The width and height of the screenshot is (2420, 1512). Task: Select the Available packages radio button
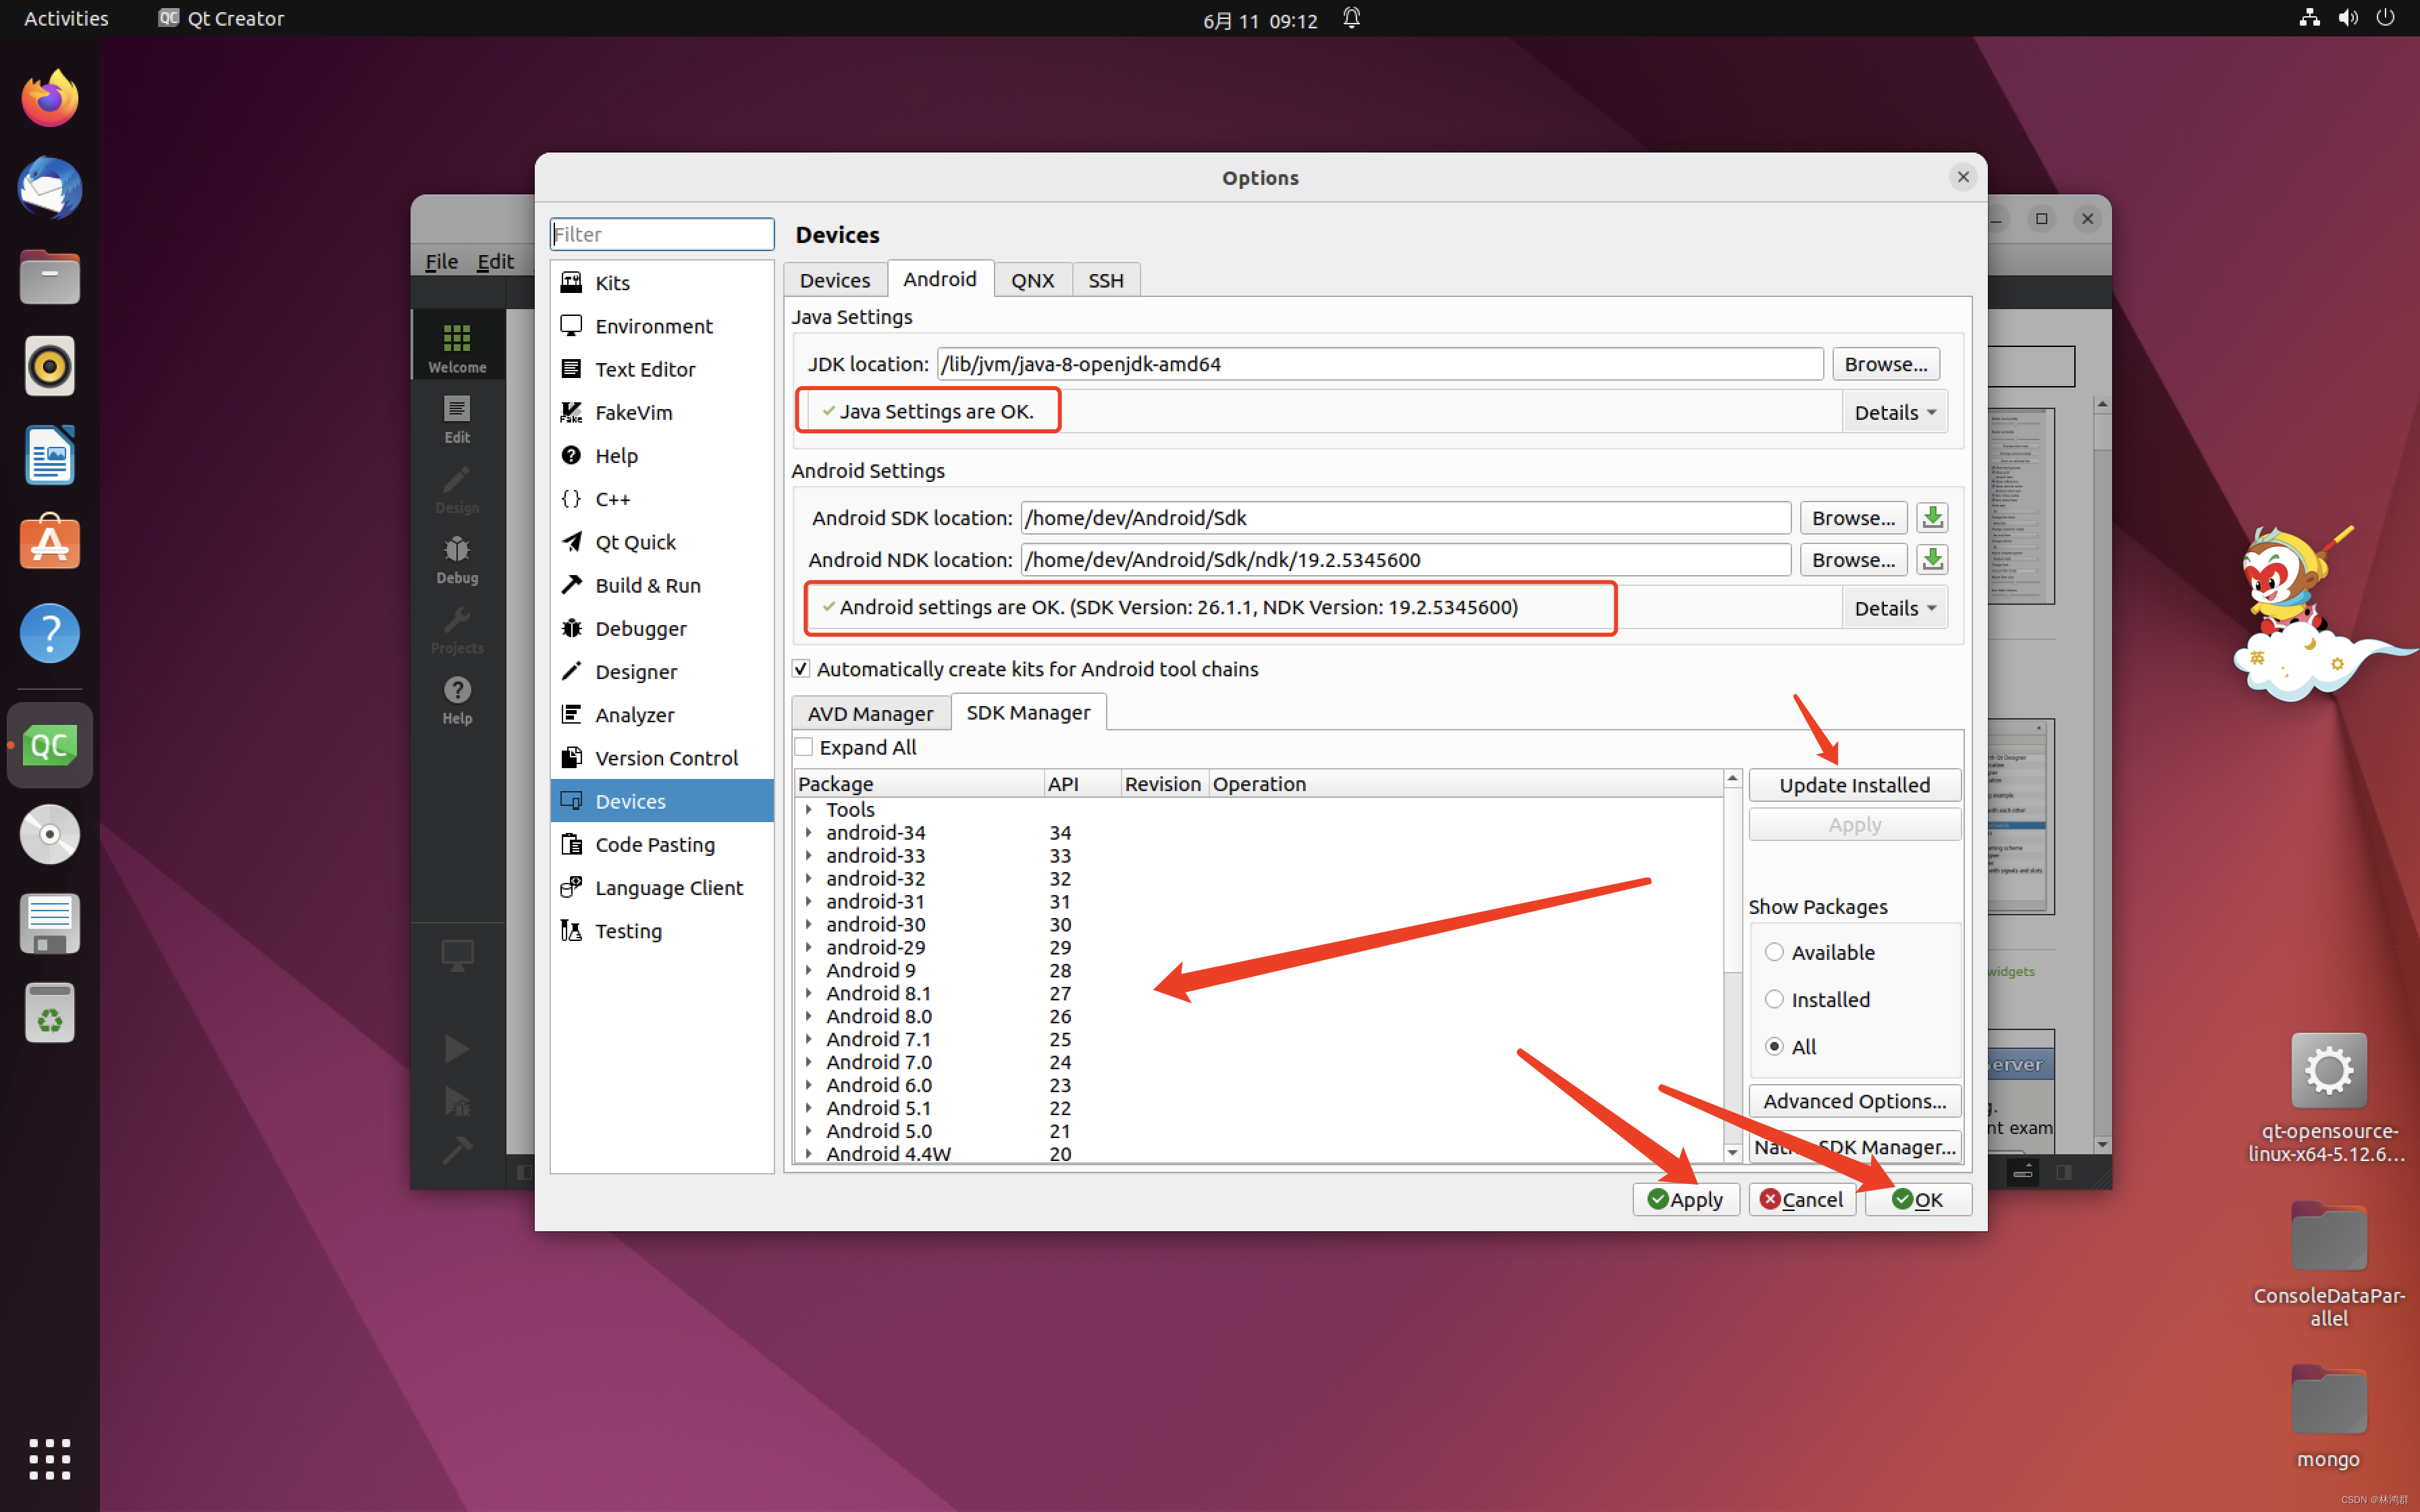1774,952
